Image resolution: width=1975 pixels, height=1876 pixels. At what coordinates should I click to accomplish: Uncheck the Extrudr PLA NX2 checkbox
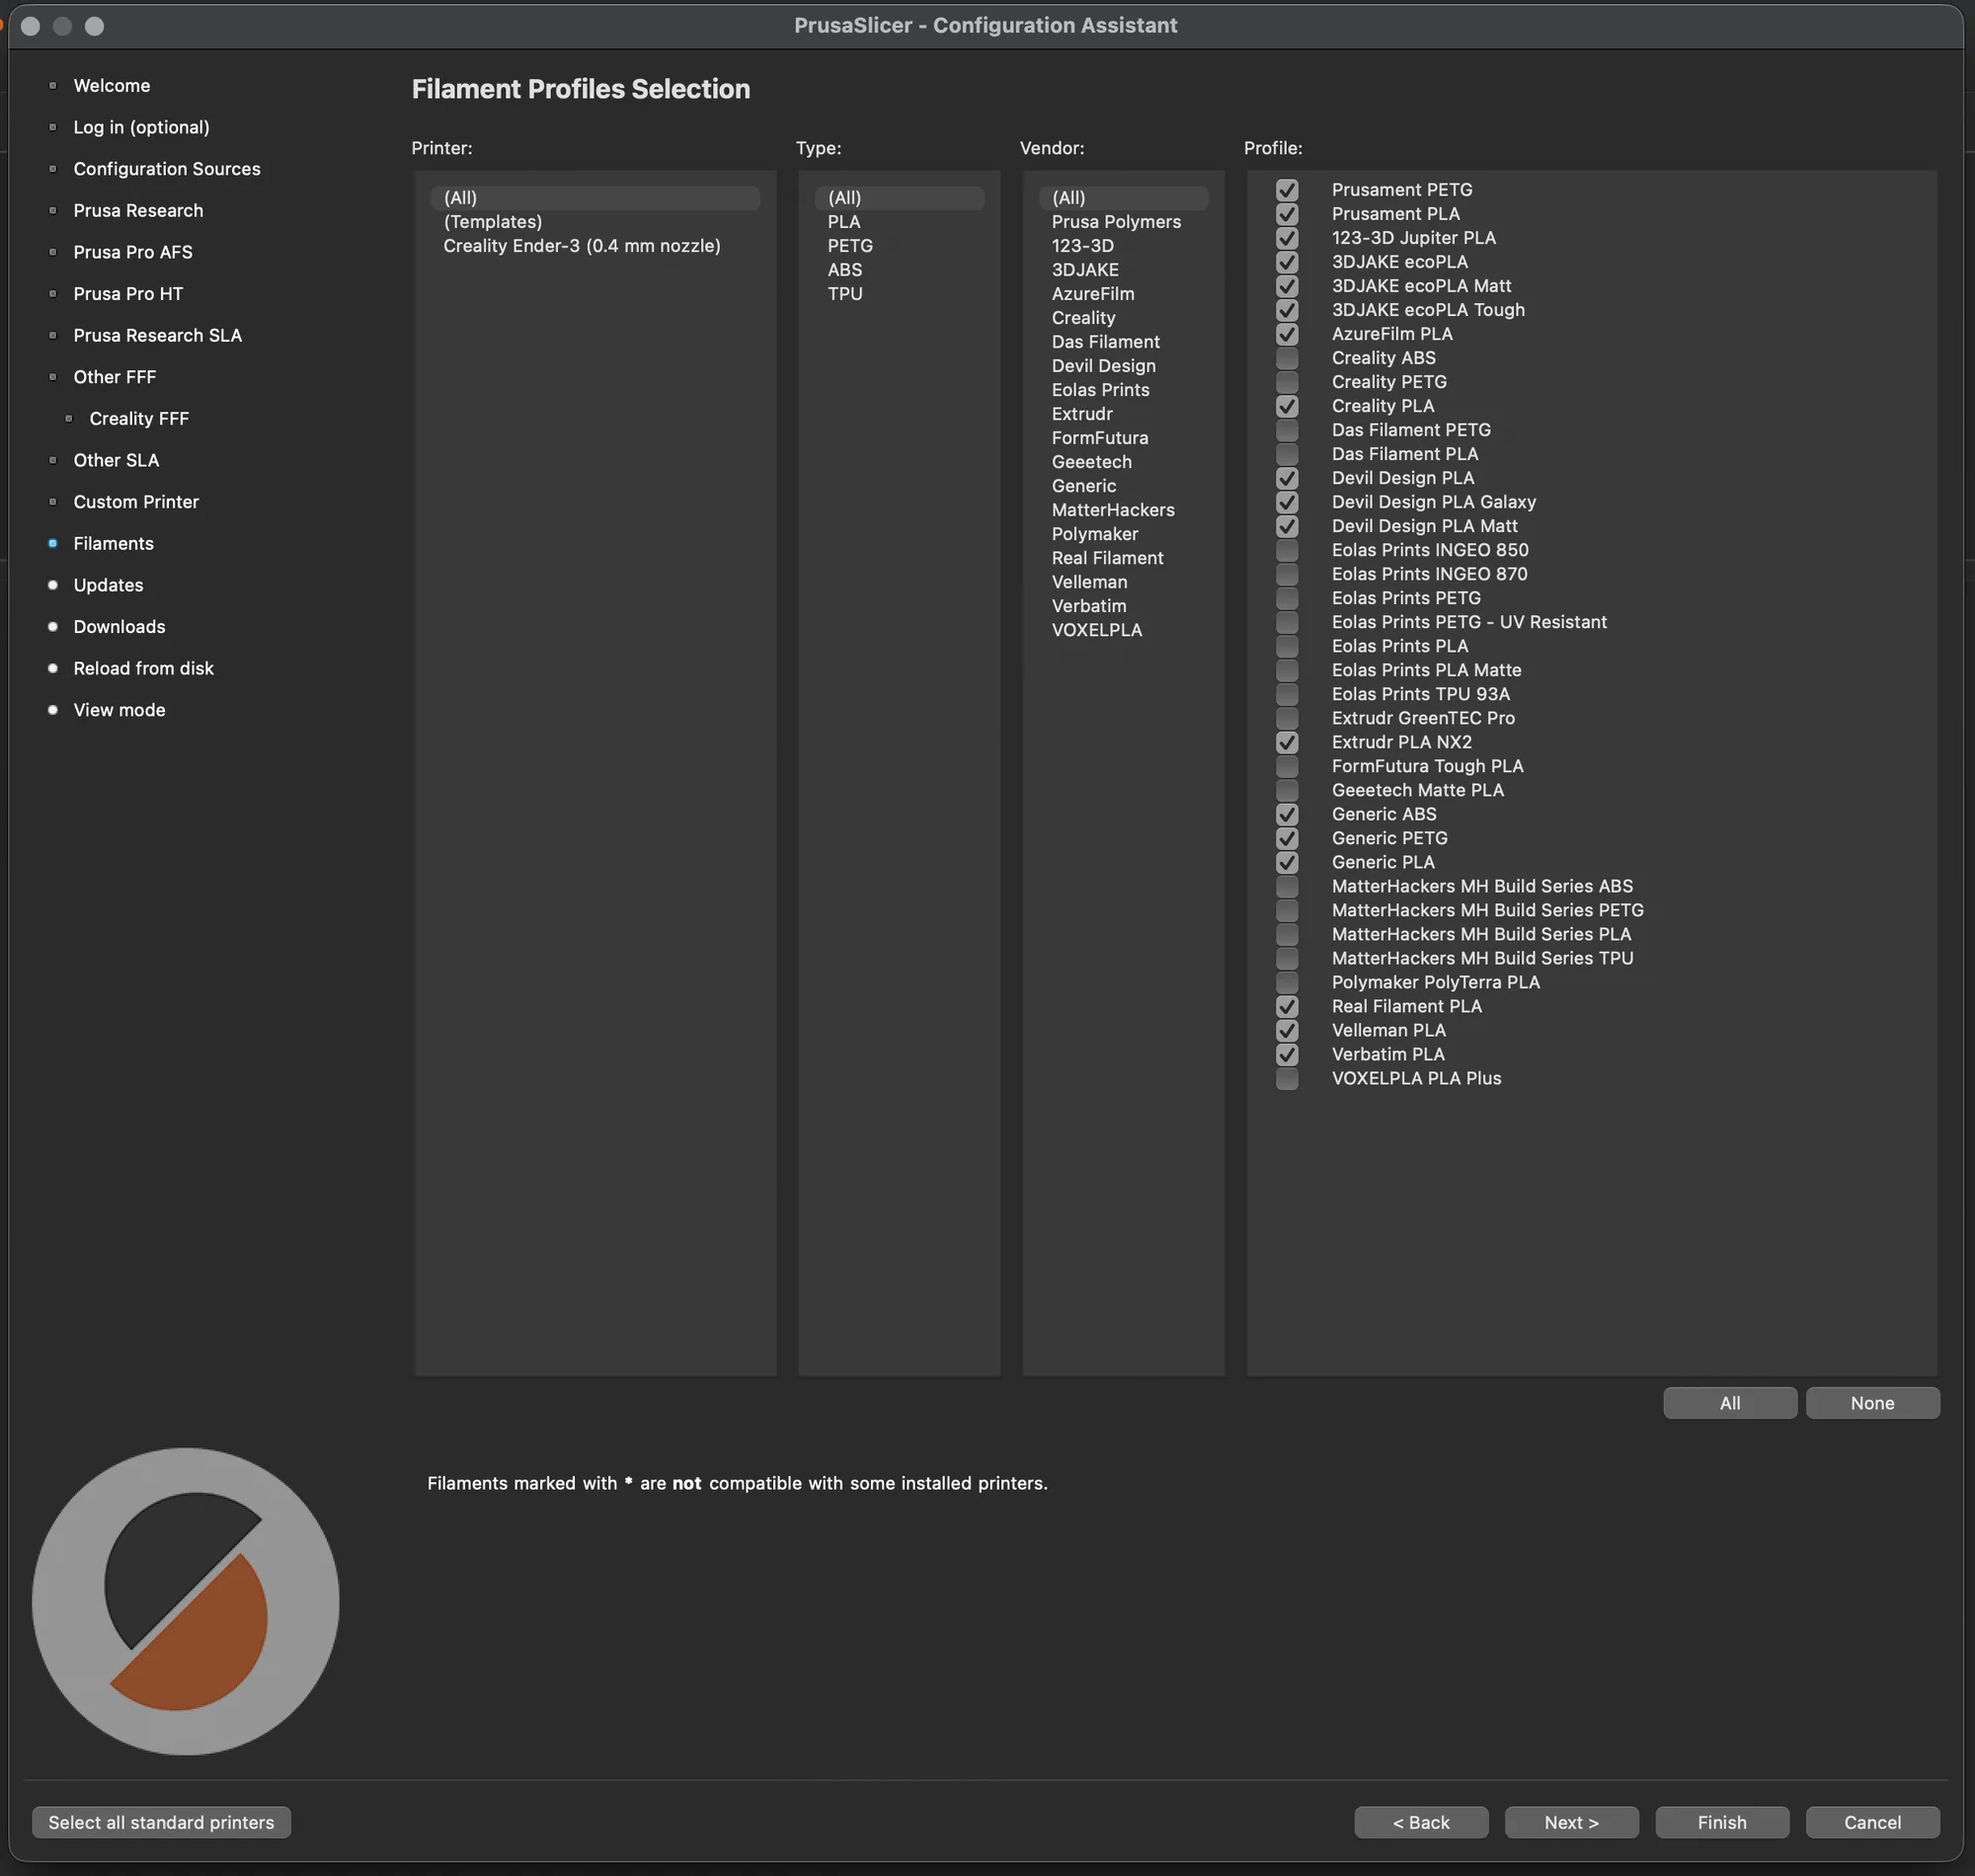pyautogui.click(x=1287, y=742)
